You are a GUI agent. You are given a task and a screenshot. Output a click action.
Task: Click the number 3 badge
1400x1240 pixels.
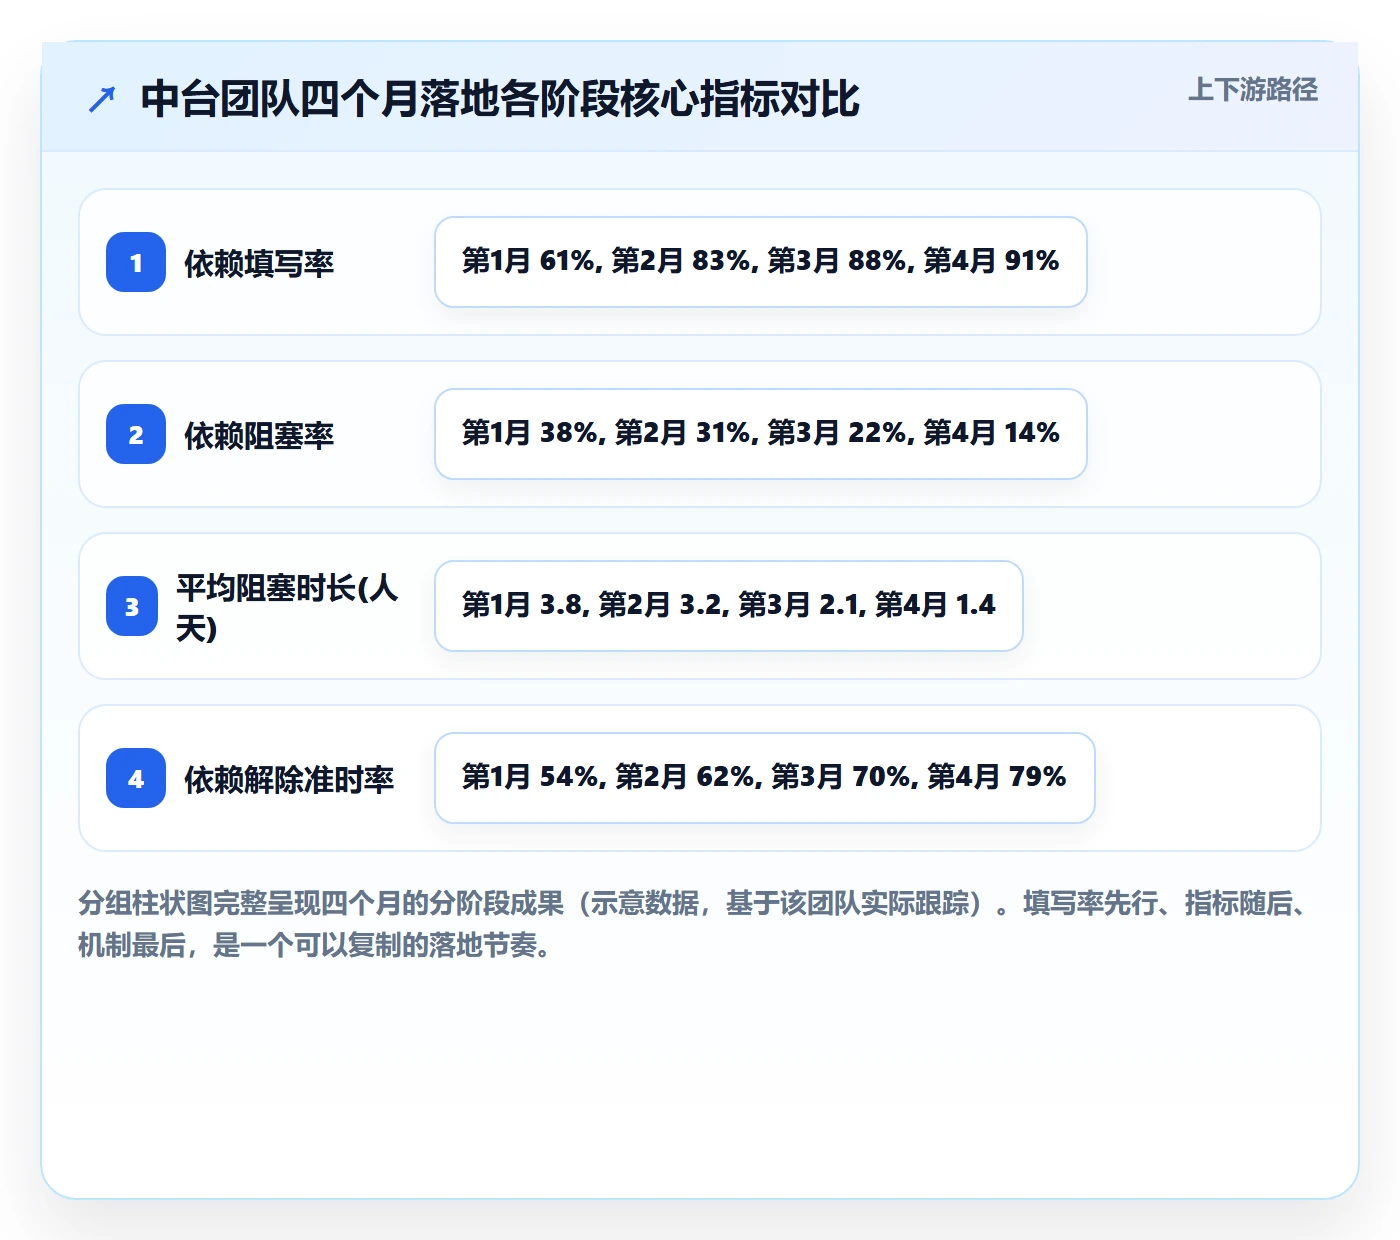132,606
